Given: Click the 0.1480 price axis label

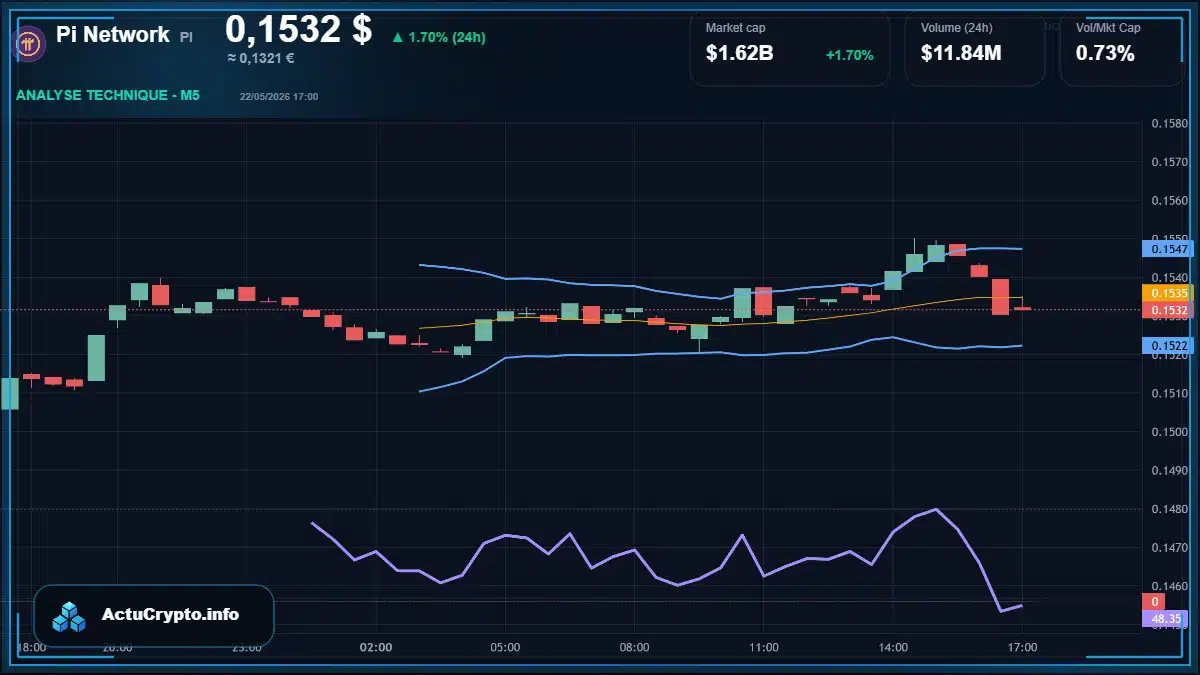Looking at the screenshot, I should pos(1169,509).
